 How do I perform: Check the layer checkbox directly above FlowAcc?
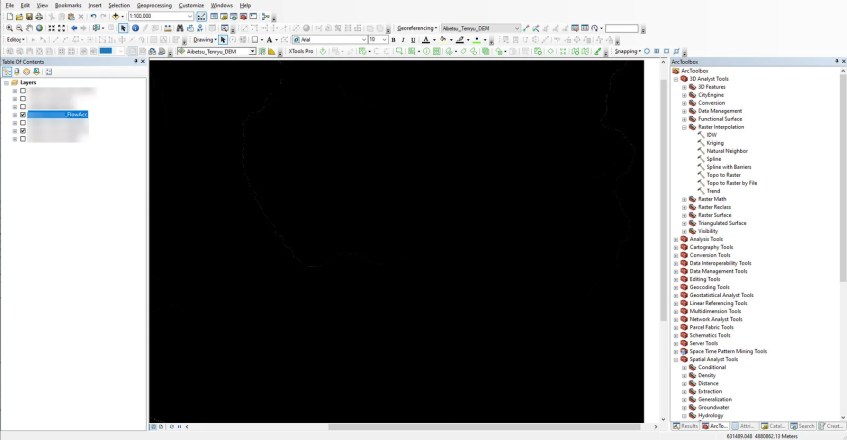(x=23, y=106)
